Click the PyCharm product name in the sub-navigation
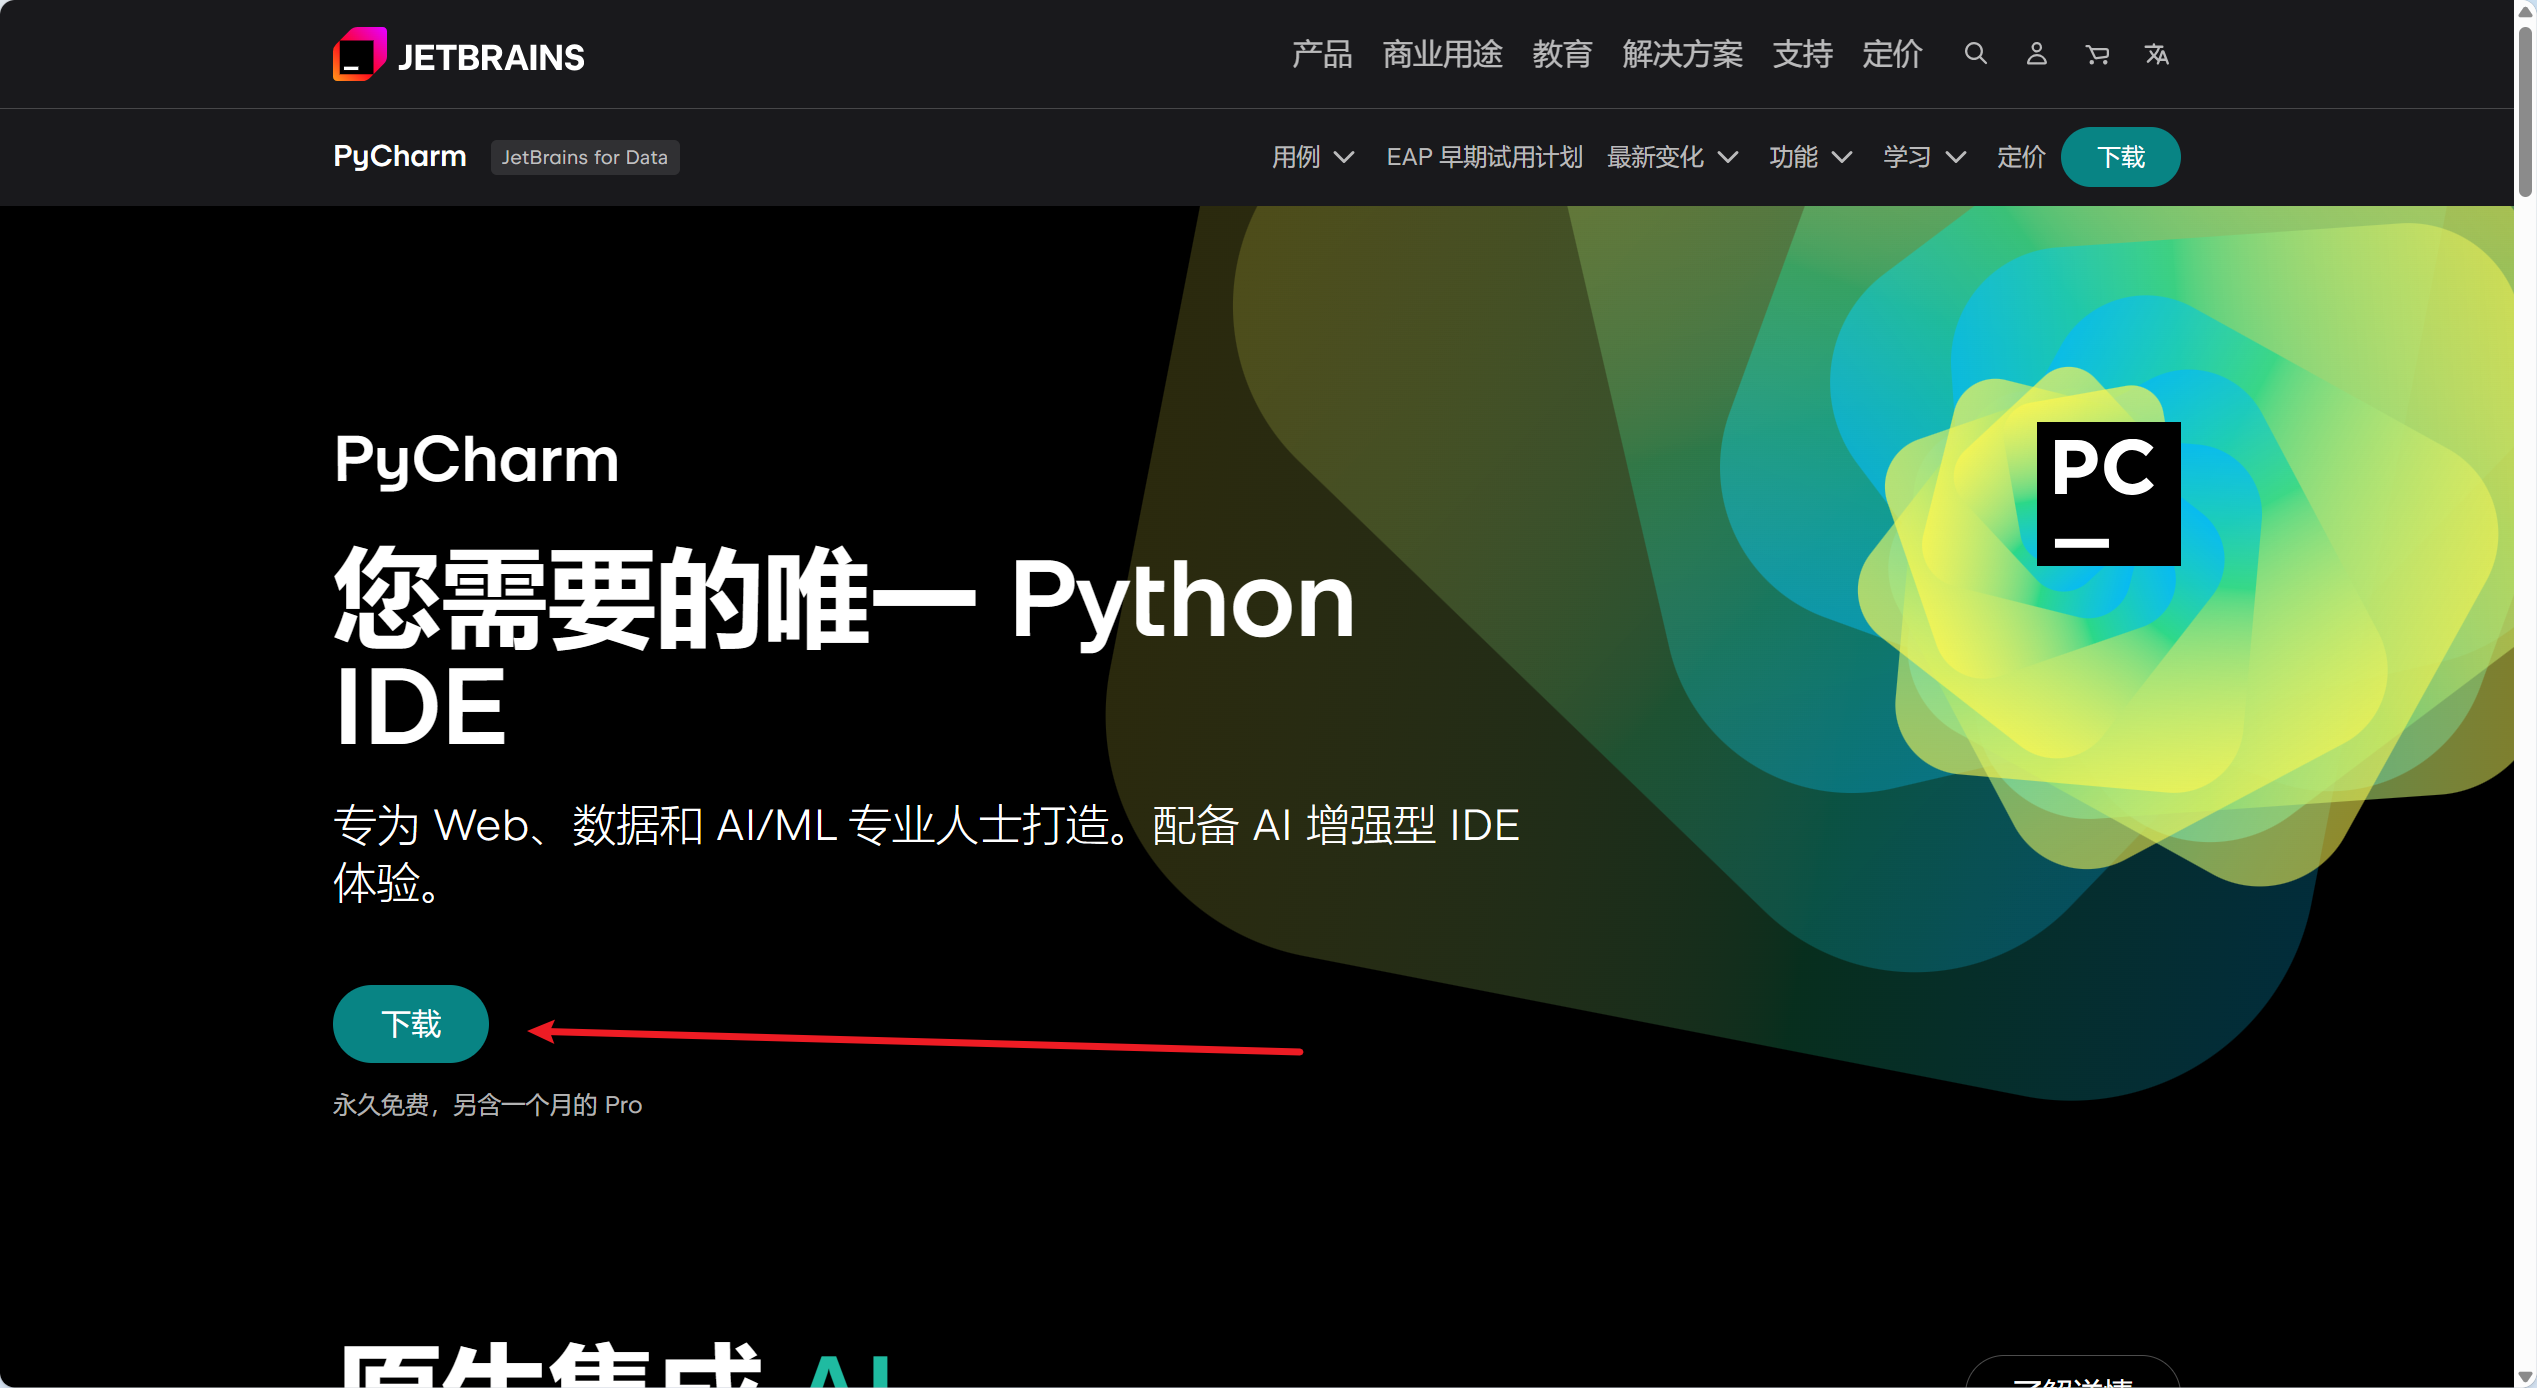Viewport: 2537px width, 1388px height. [400, 157]
